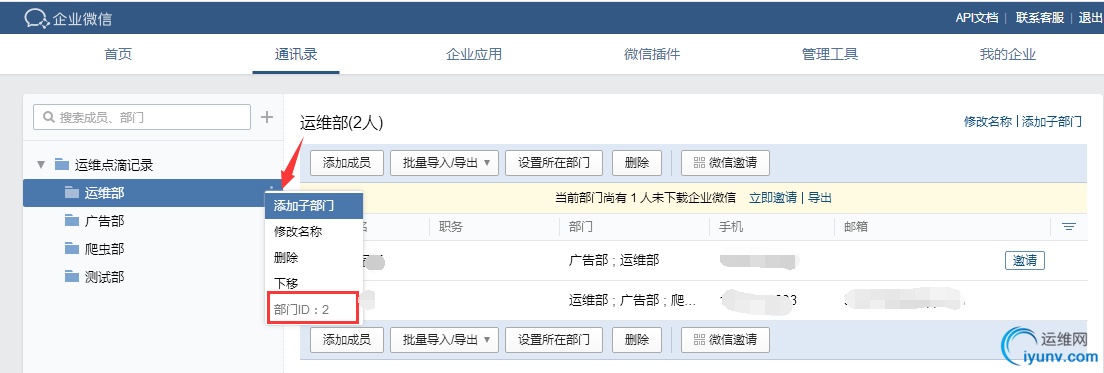Click the magnifier icon in search field
Viewport: 1104px width, 373px height.
49,117
